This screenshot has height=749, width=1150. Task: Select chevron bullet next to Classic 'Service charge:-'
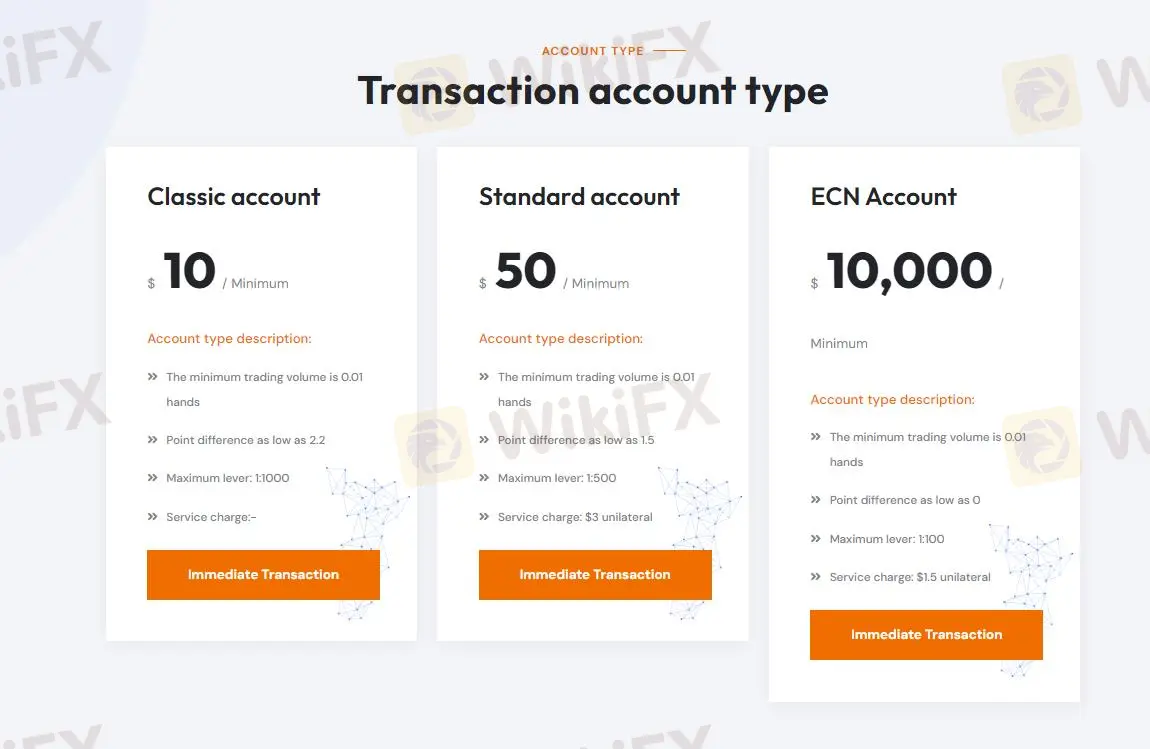153,517
